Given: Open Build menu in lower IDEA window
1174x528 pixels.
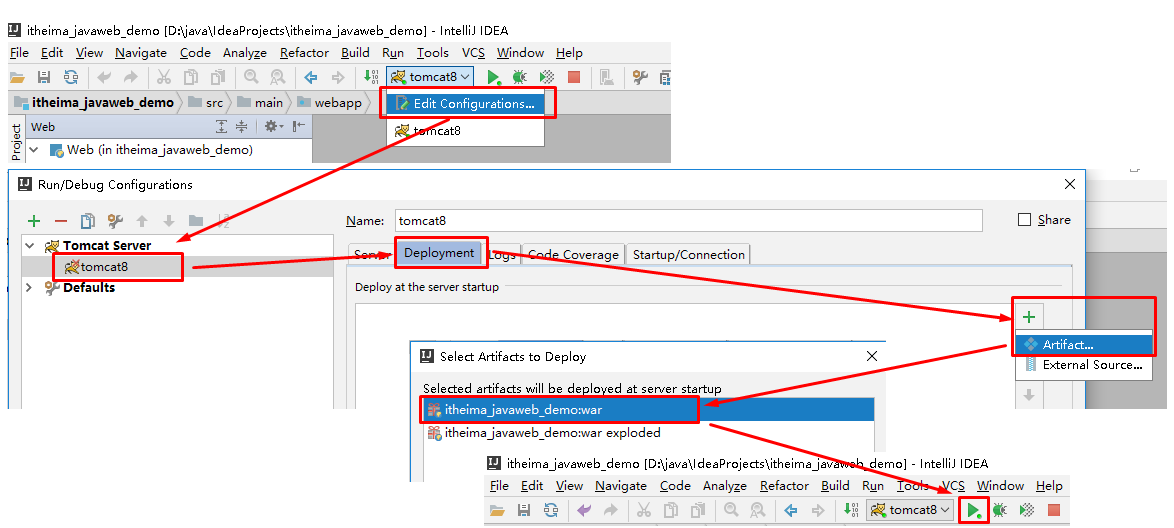Looking at the screenshot, I should [835, 486].
